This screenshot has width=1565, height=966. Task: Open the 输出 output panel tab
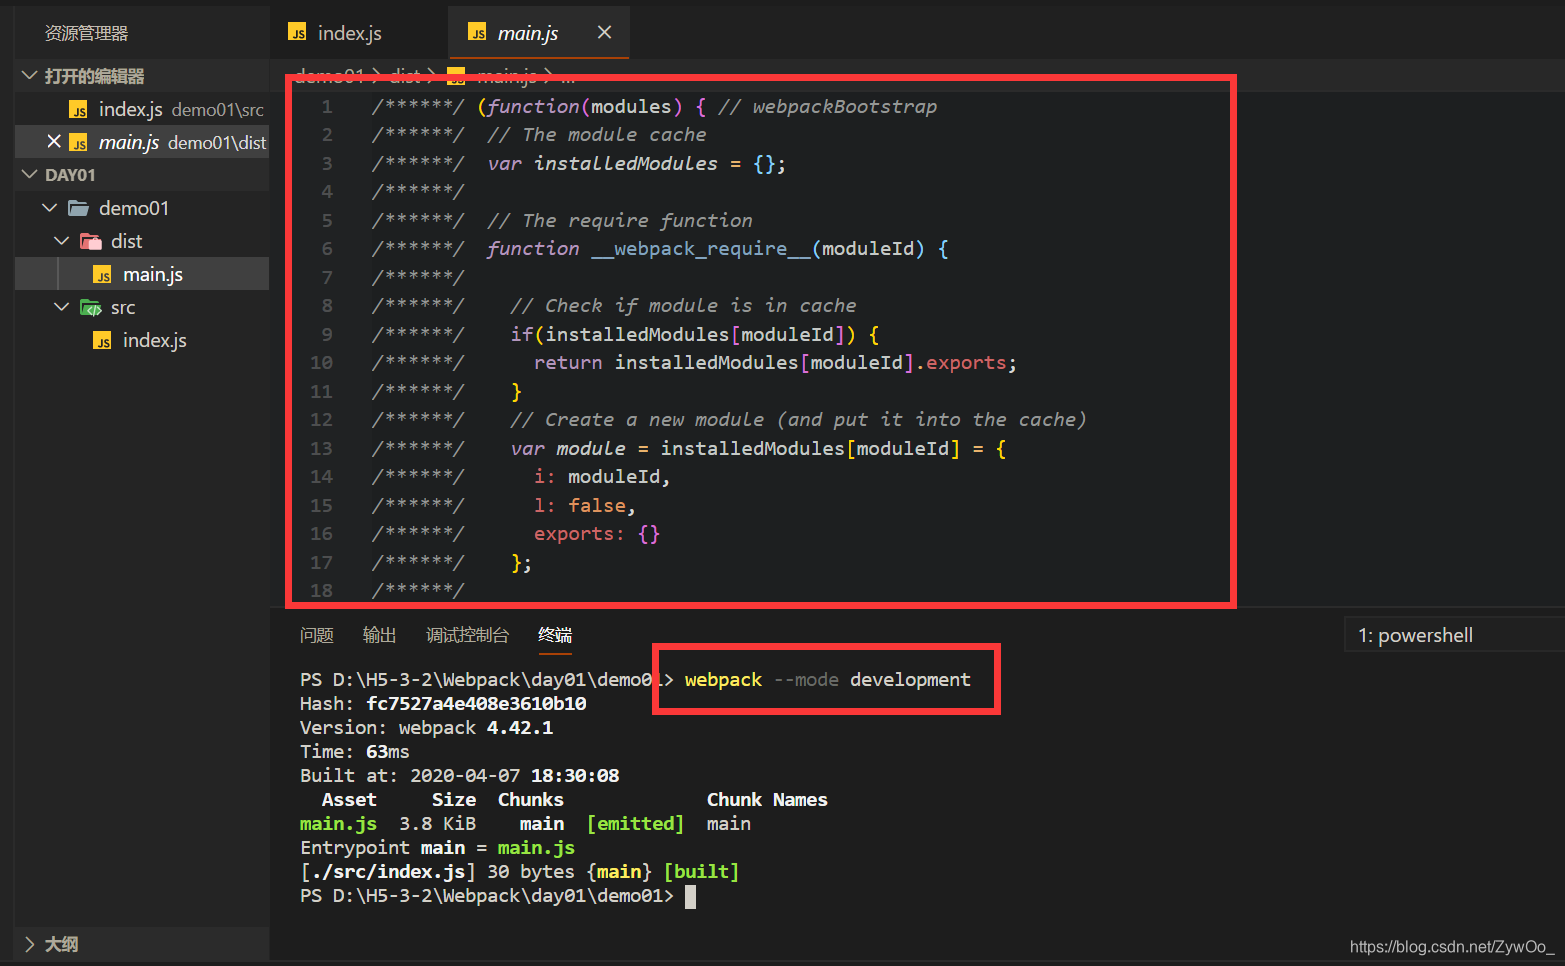pyautogui.click(x=380, y=635)
